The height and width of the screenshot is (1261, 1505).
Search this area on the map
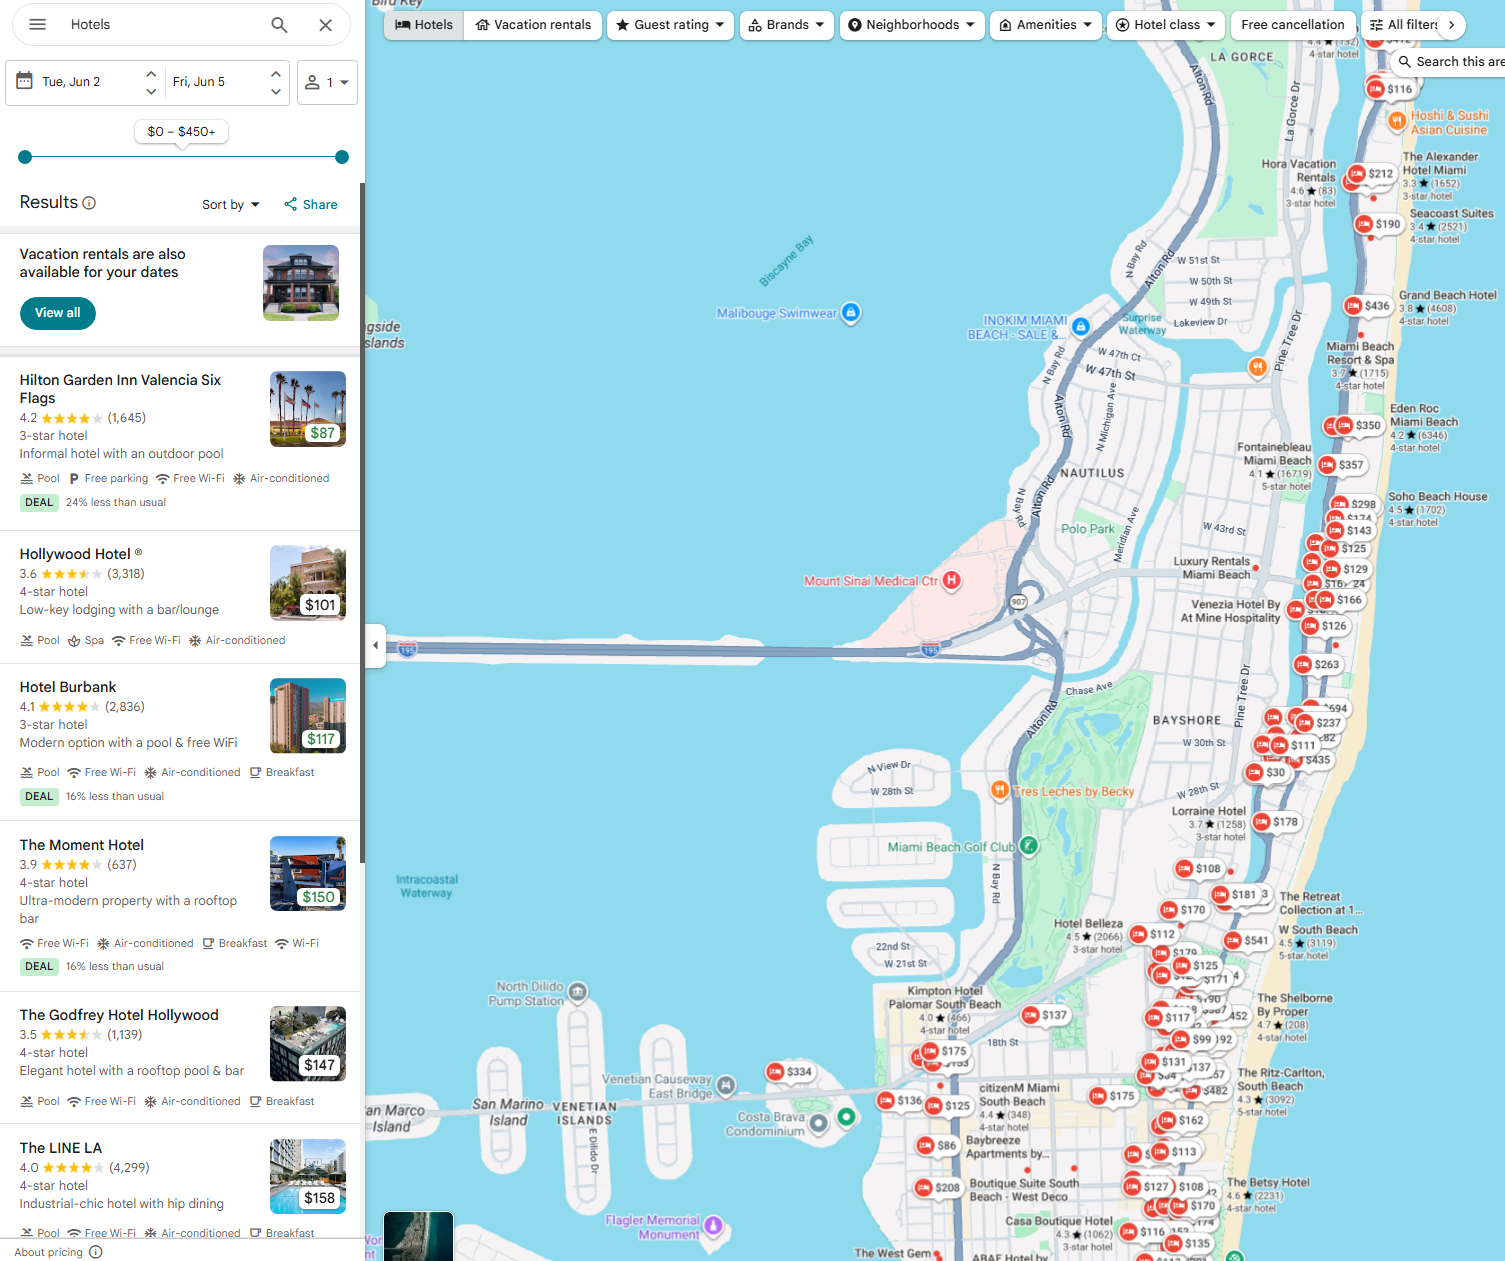[1449, 62]
